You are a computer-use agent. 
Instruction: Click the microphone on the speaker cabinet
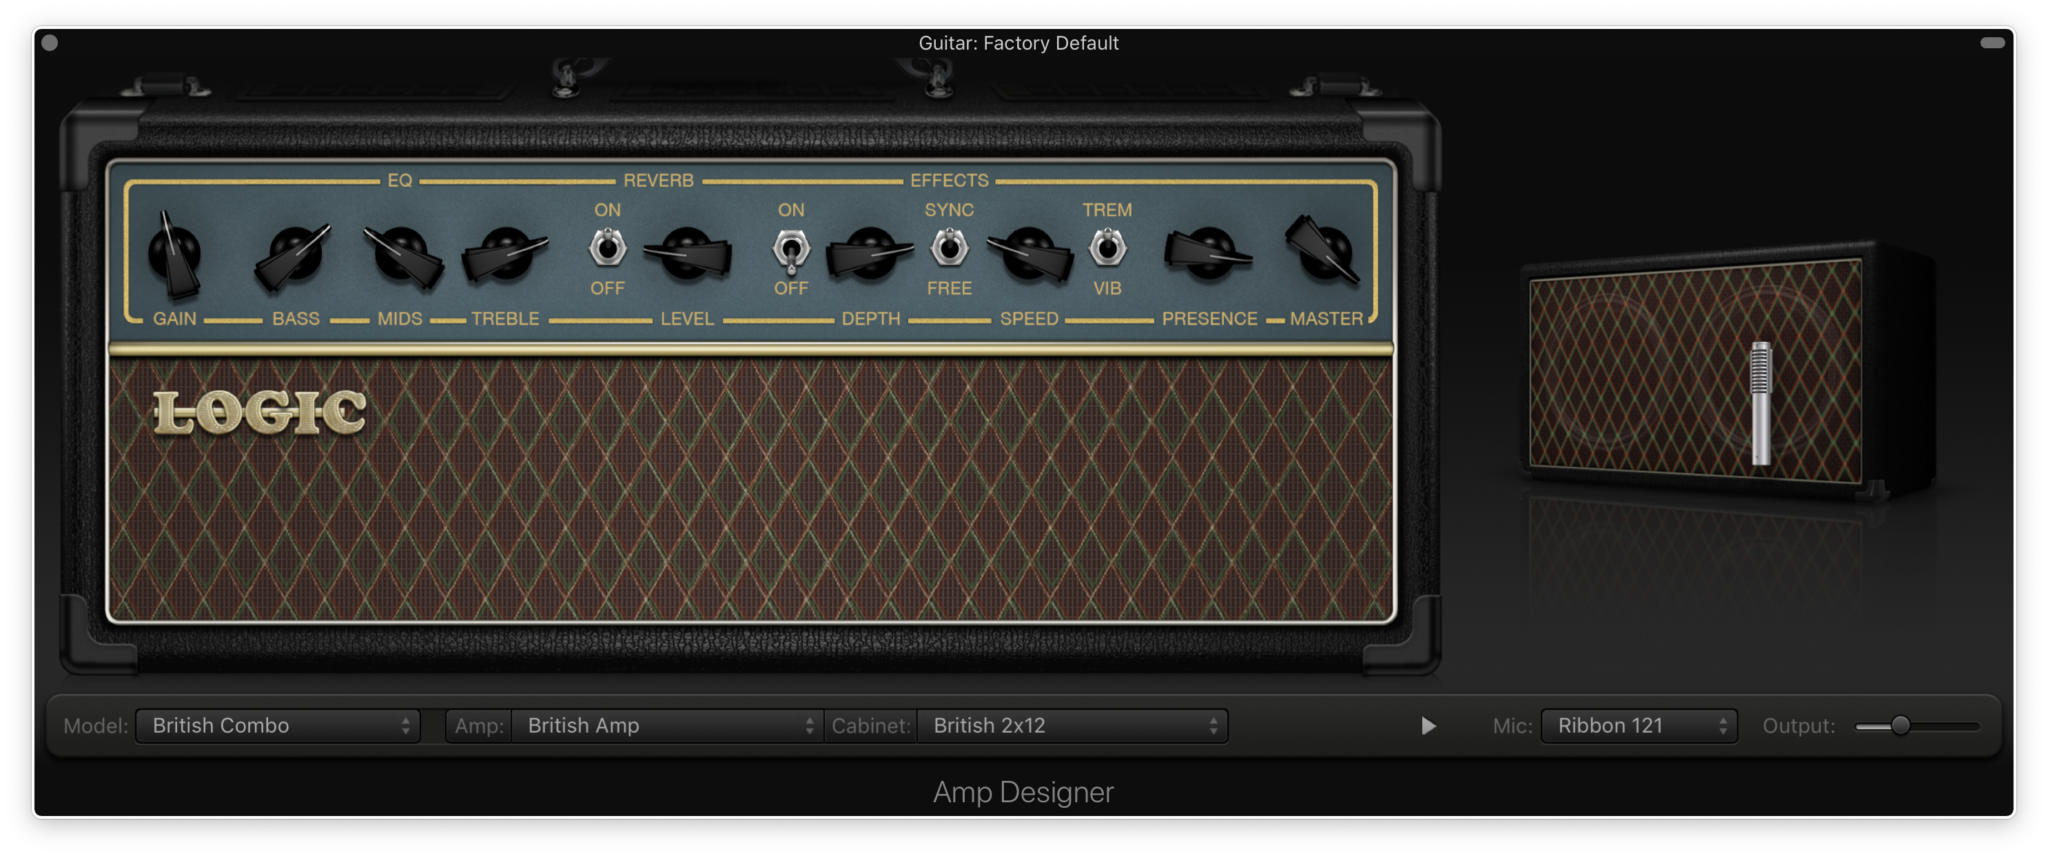[x=1760, y=402]
